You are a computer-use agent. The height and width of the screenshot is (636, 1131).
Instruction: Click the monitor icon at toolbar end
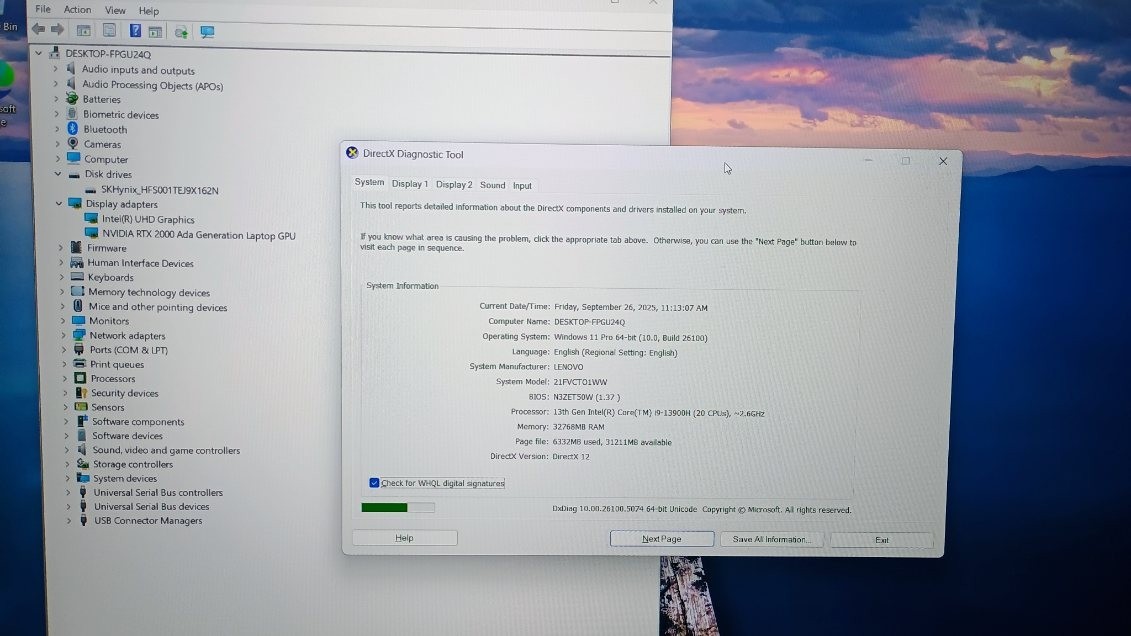coord(207,32)
